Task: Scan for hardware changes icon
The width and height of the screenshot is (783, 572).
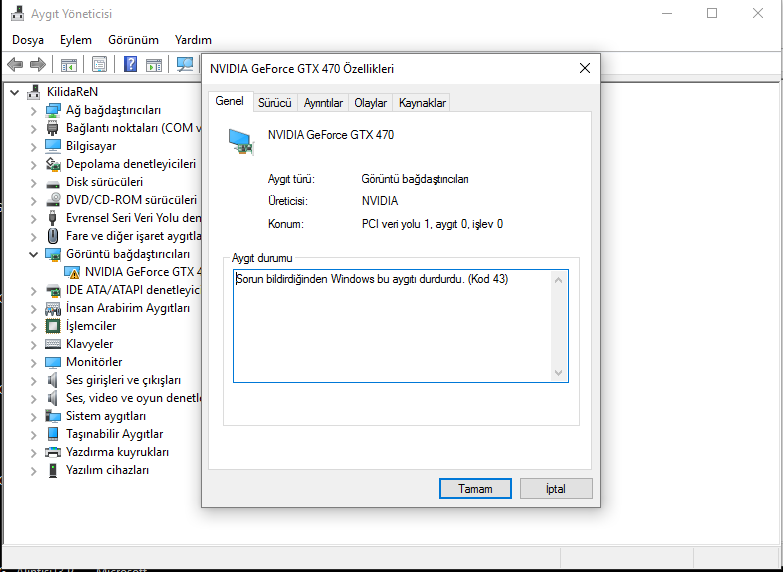Action: (185, 64)
